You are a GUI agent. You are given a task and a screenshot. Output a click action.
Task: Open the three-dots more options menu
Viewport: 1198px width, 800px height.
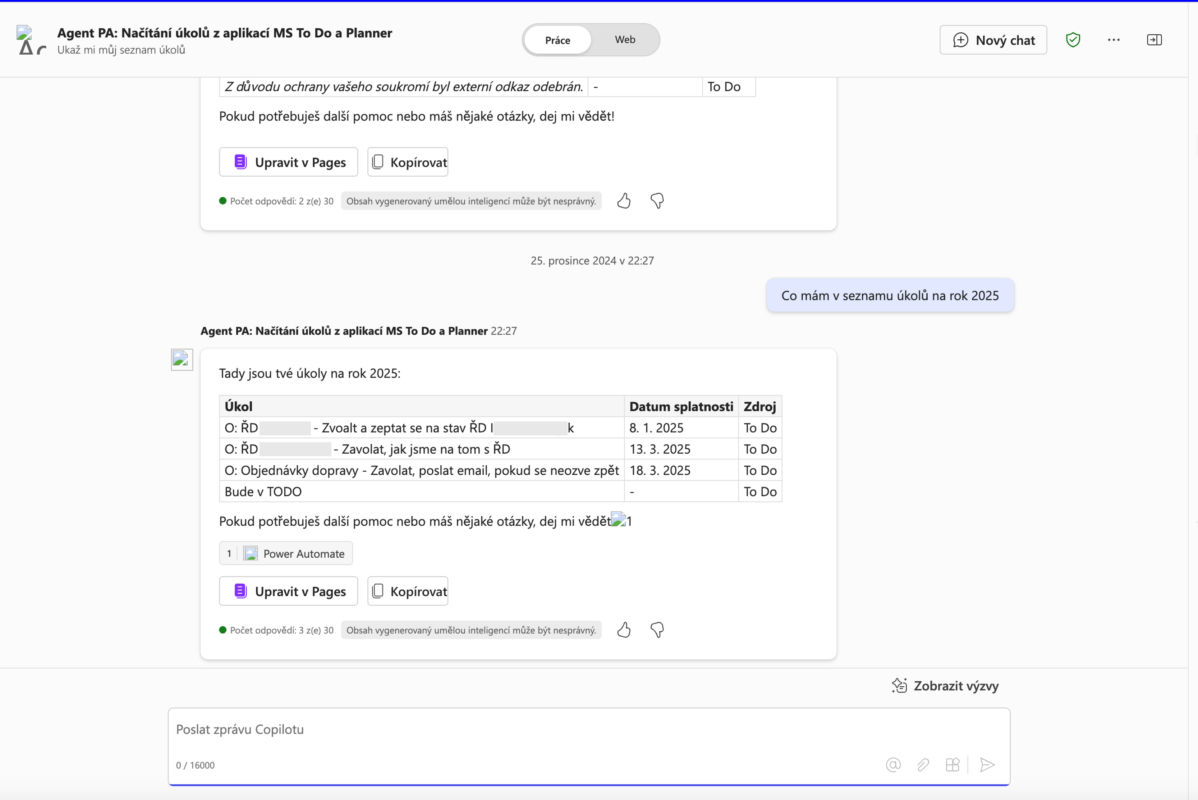tap(1114, 40)
